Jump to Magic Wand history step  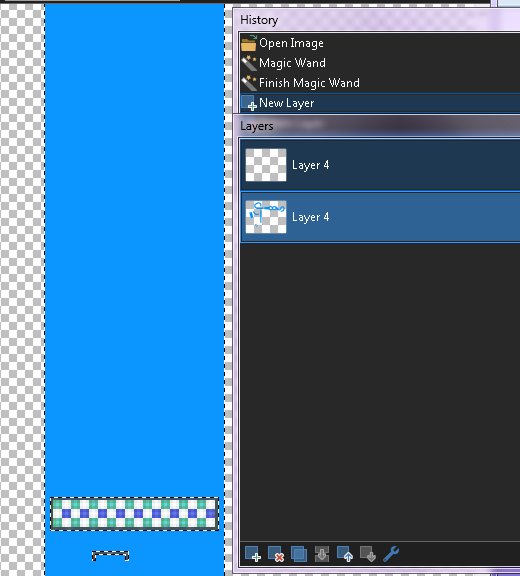pos(380,63)
